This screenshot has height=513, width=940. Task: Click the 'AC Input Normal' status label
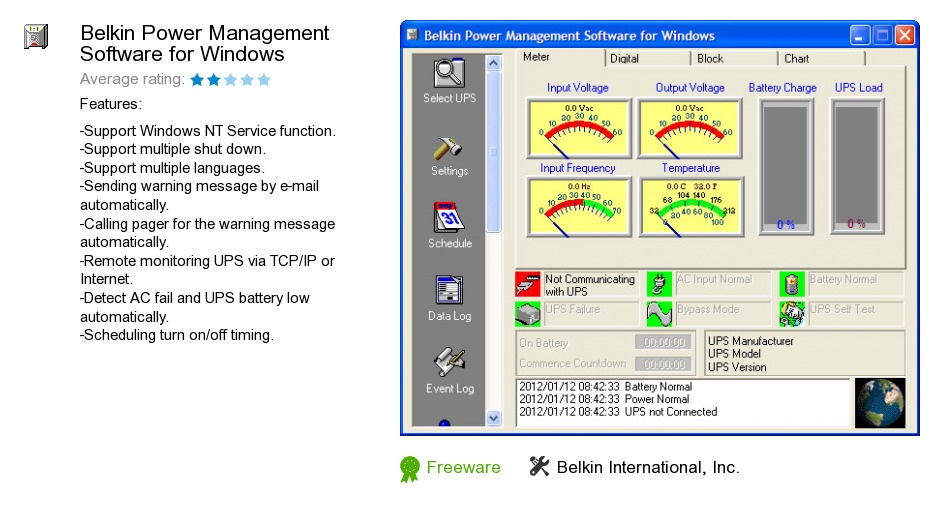pos(714,279)
